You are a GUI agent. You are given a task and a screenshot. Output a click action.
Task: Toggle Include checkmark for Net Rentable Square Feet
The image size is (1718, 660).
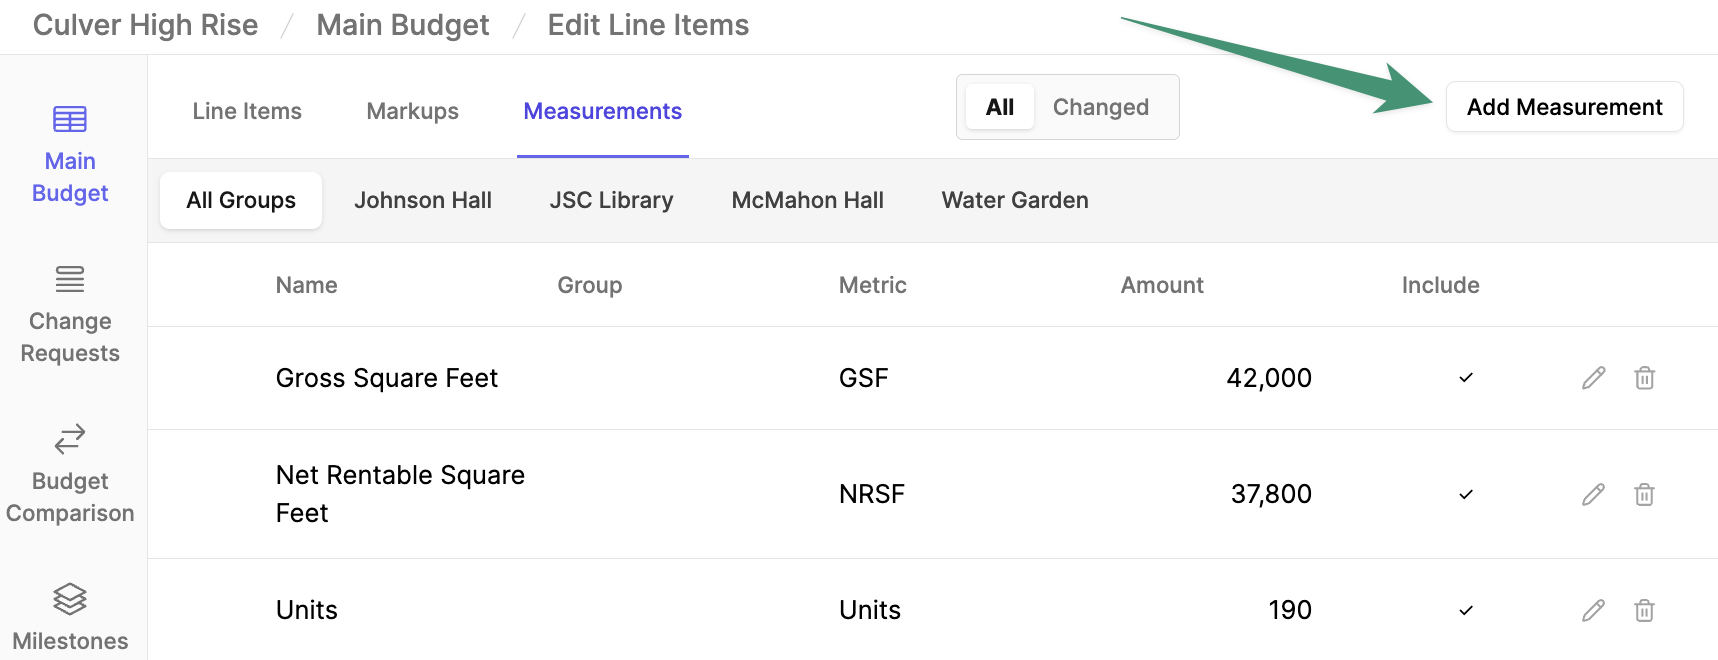pyautogui.click(x=1466, y=494)
